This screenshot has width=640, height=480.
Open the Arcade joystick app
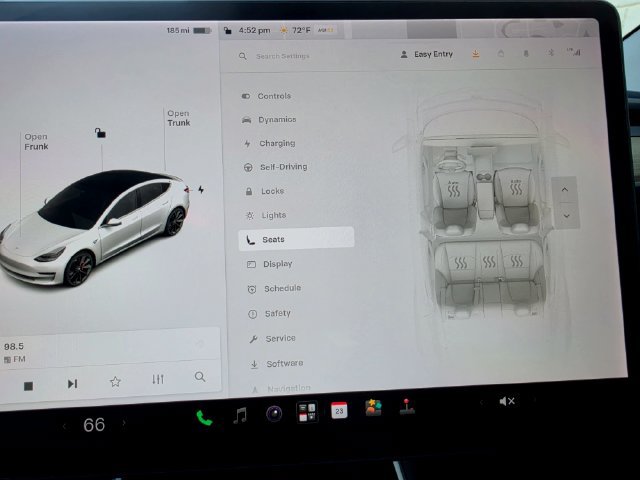click(x=407, y=406)
